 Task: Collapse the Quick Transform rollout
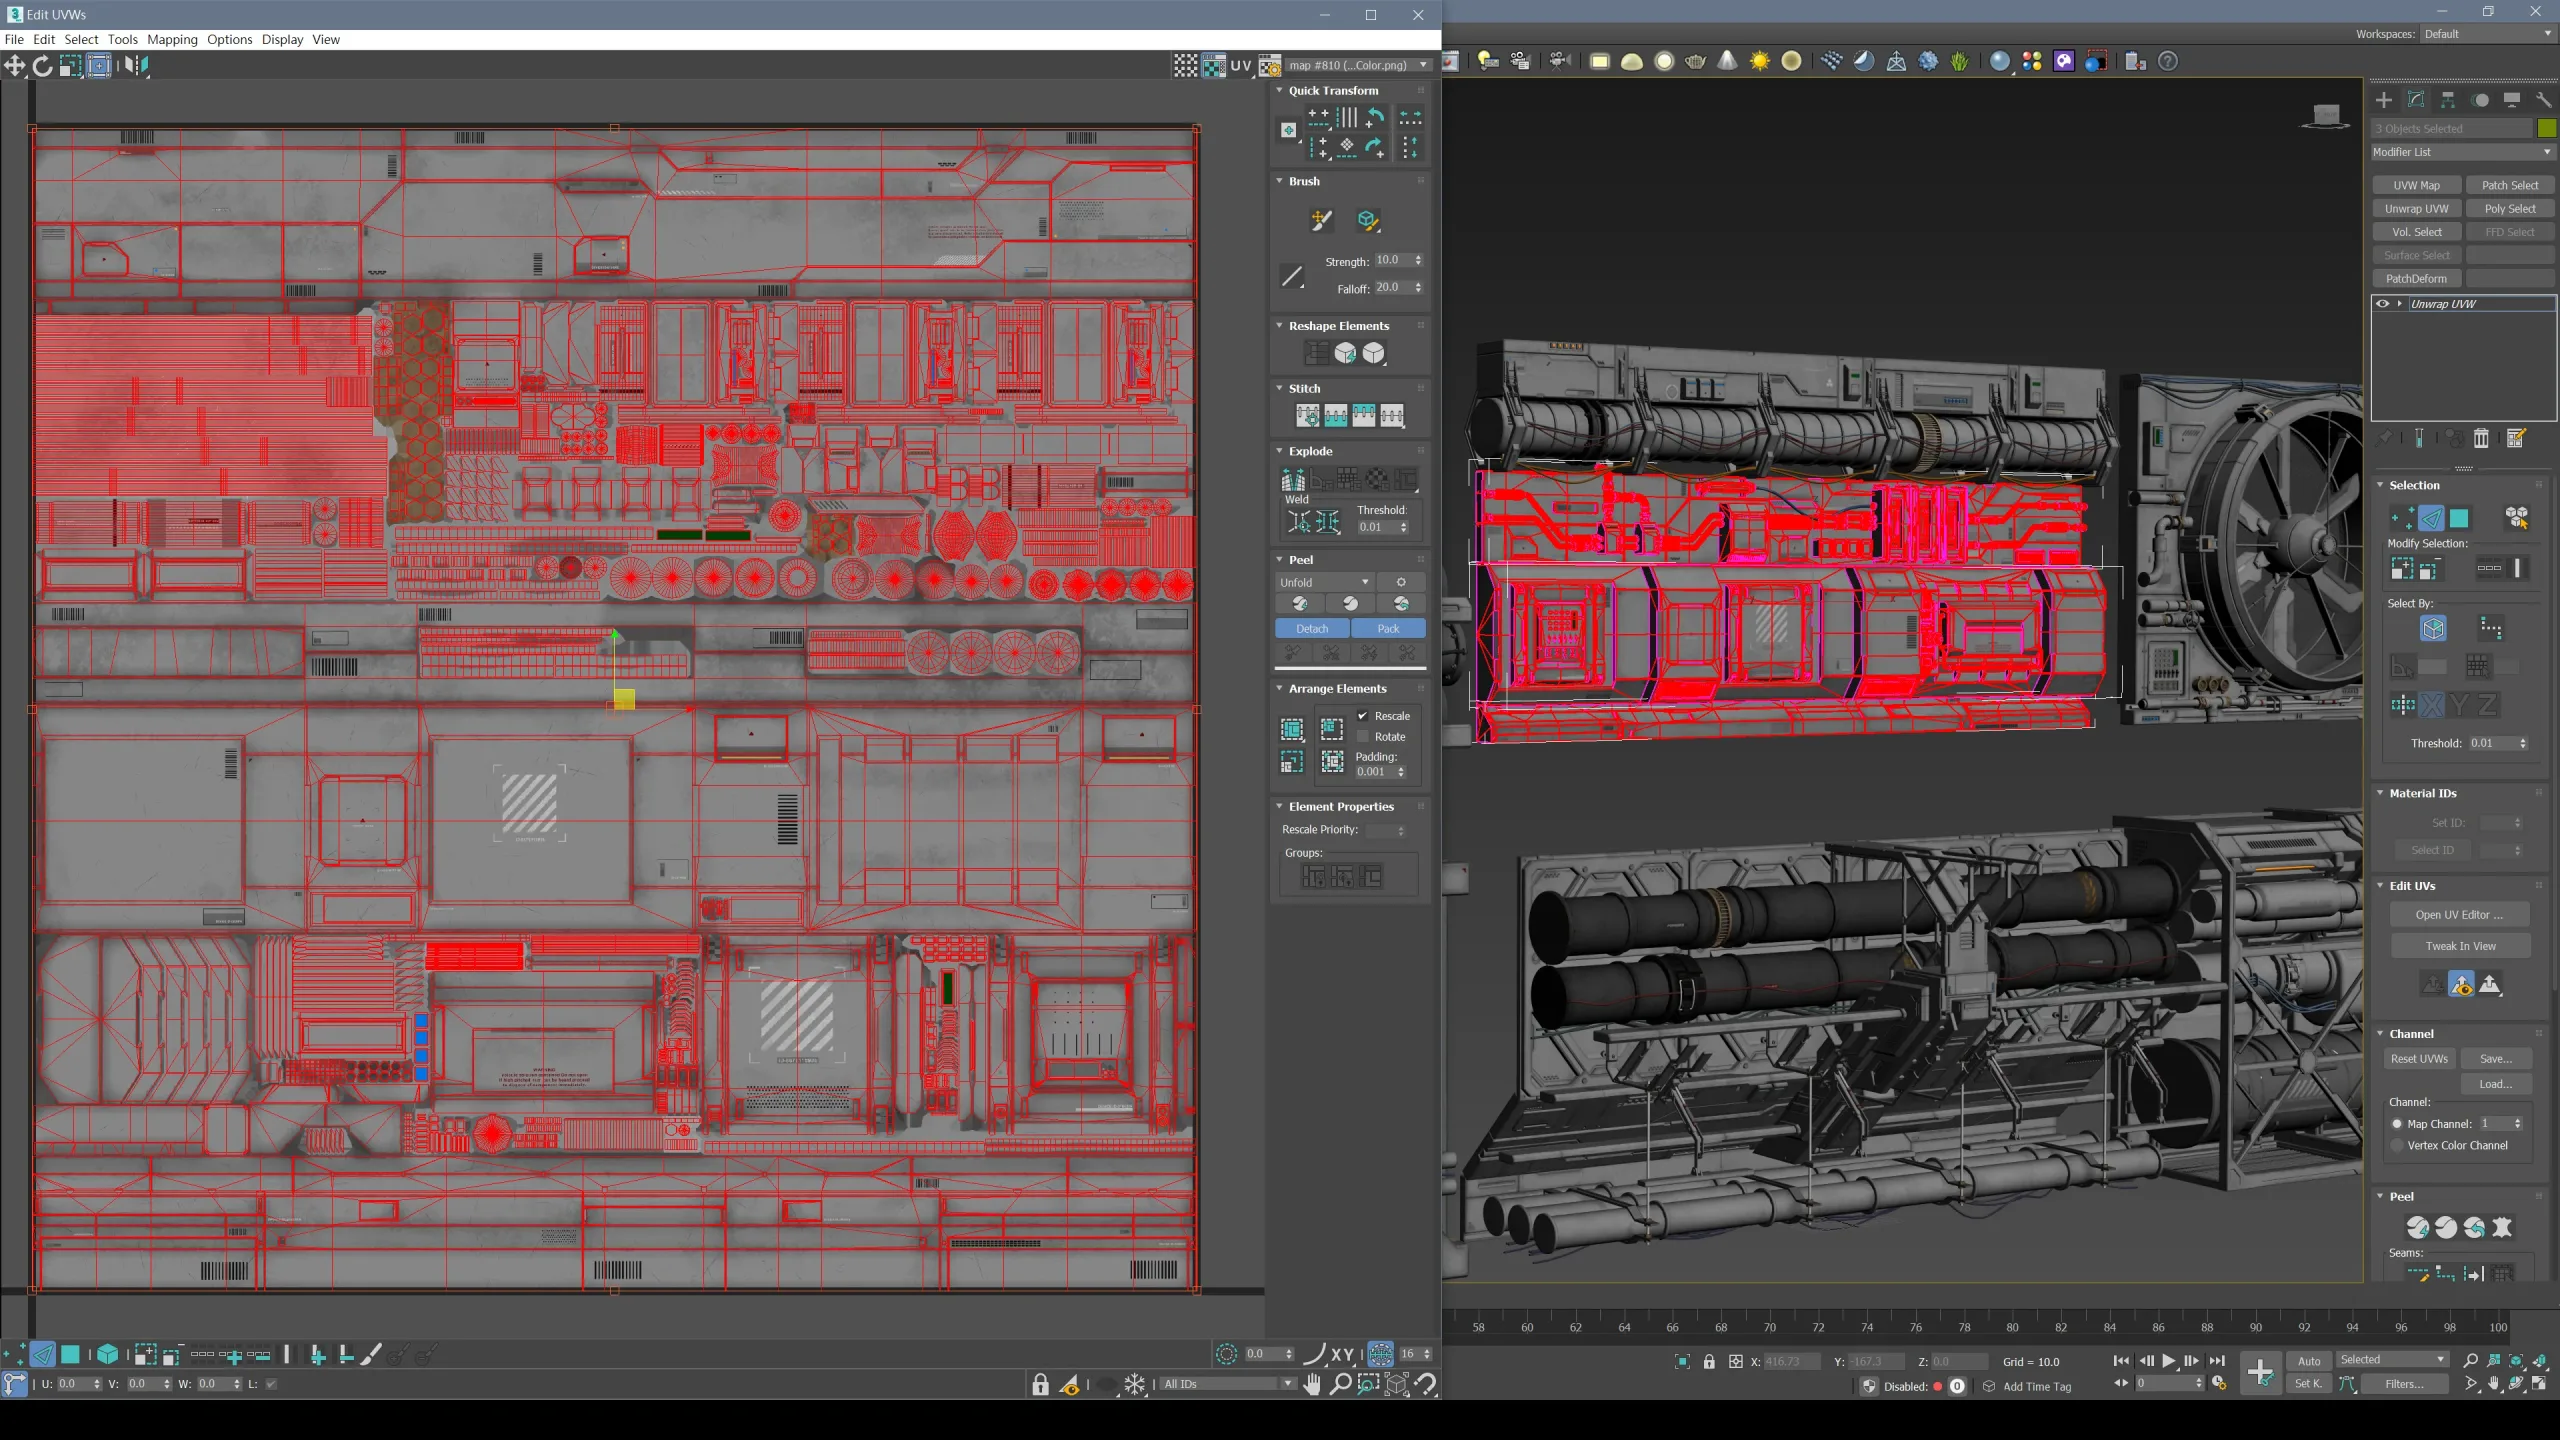click(x=1279, y=90)
